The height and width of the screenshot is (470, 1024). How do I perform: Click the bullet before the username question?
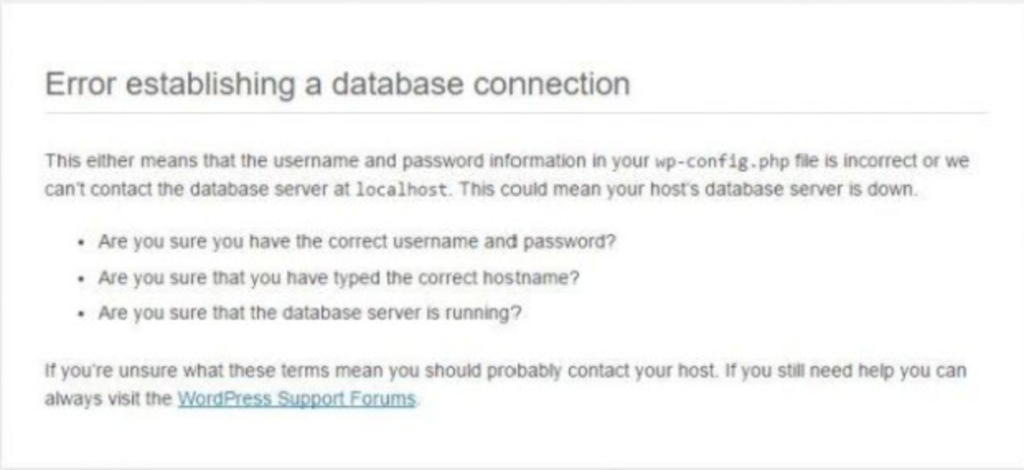pos(81,243)
